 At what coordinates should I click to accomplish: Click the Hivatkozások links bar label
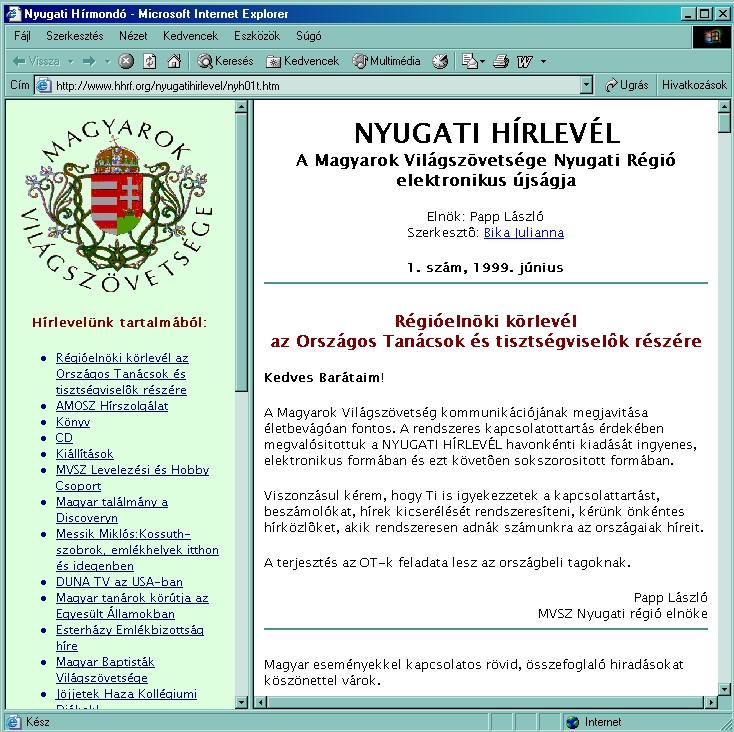click(694, 85)
